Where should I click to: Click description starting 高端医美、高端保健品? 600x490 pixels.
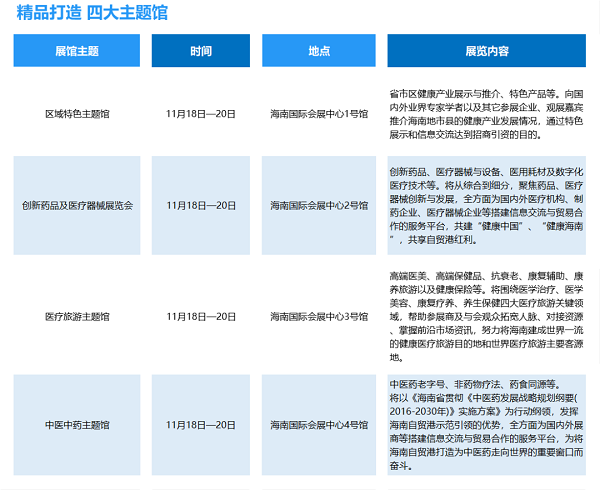486,317
